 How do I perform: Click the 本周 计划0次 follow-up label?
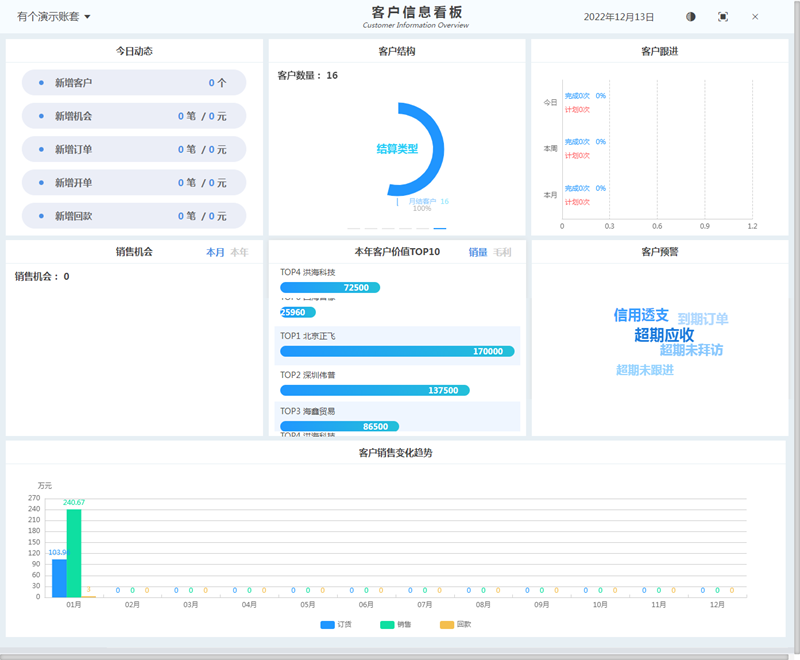tap(577, 156)
